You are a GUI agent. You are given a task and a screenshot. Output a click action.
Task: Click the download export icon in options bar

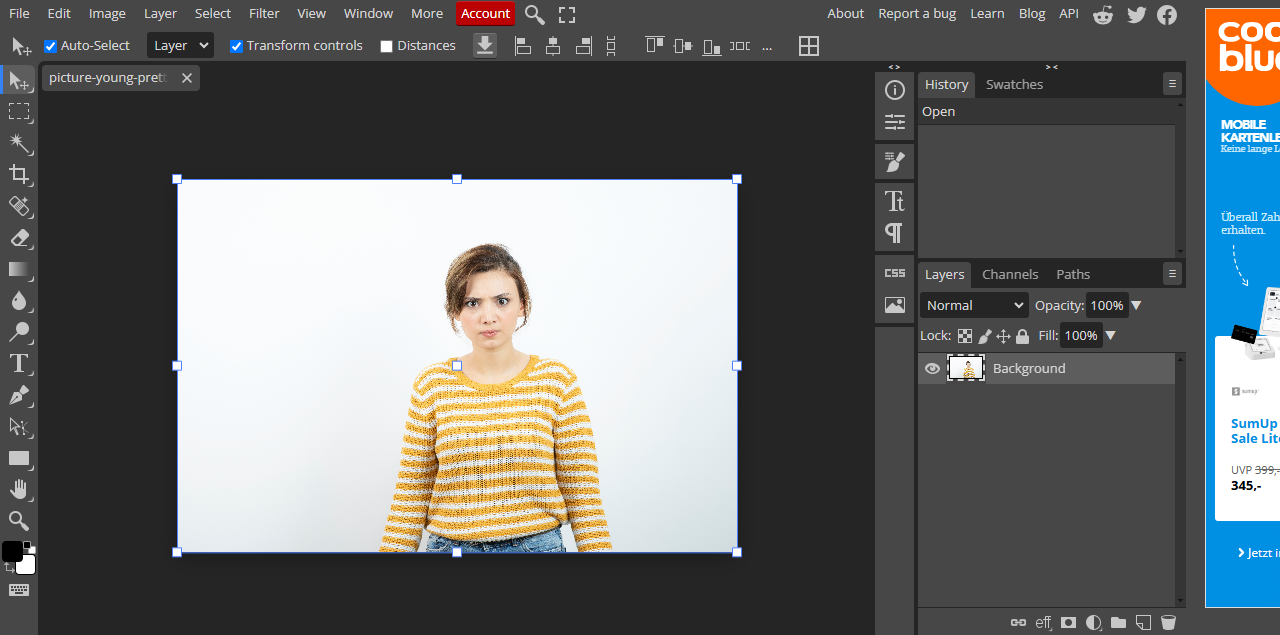click(x=485, y=45)
